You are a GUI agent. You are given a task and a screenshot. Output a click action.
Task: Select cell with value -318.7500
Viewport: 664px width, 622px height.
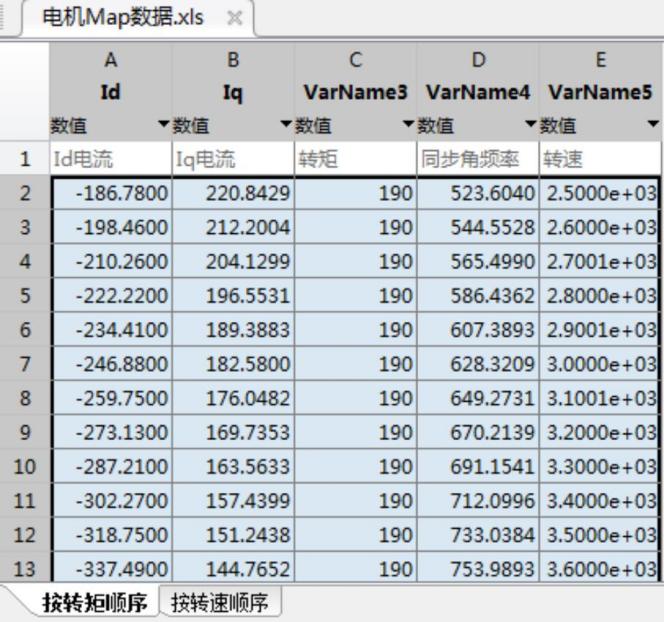(x=112, y=535)
